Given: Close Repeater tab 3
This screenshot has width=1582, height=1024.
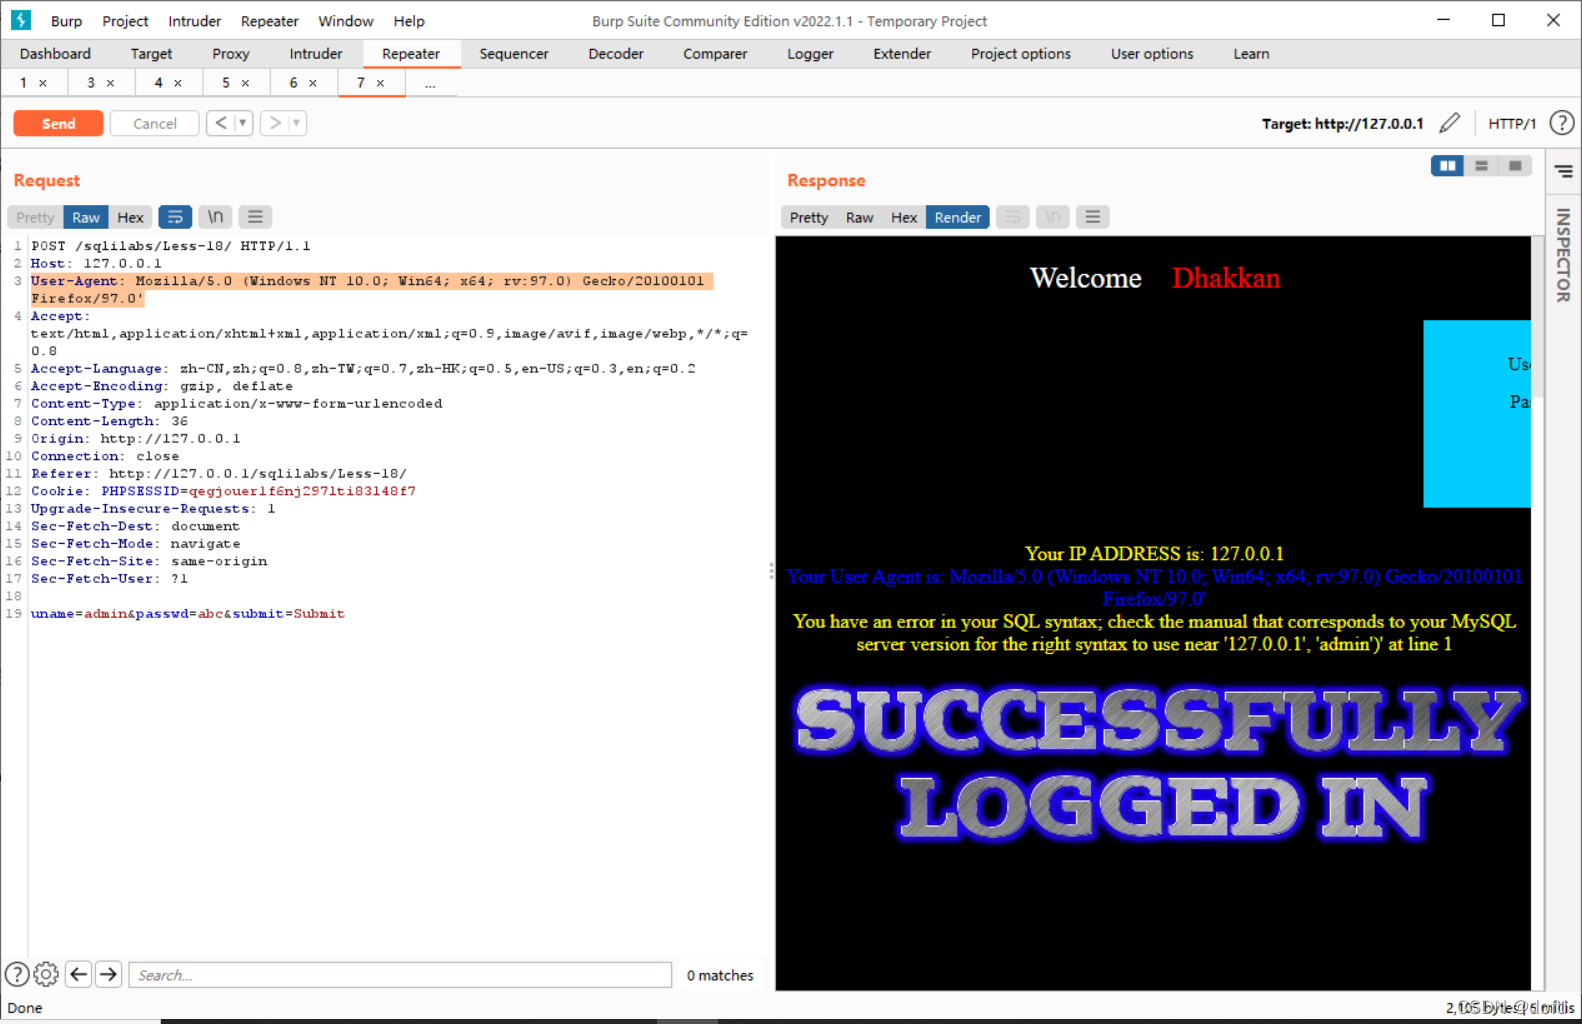Looking at the screenshot, I should pyautogui.click(x=110, y=83).
